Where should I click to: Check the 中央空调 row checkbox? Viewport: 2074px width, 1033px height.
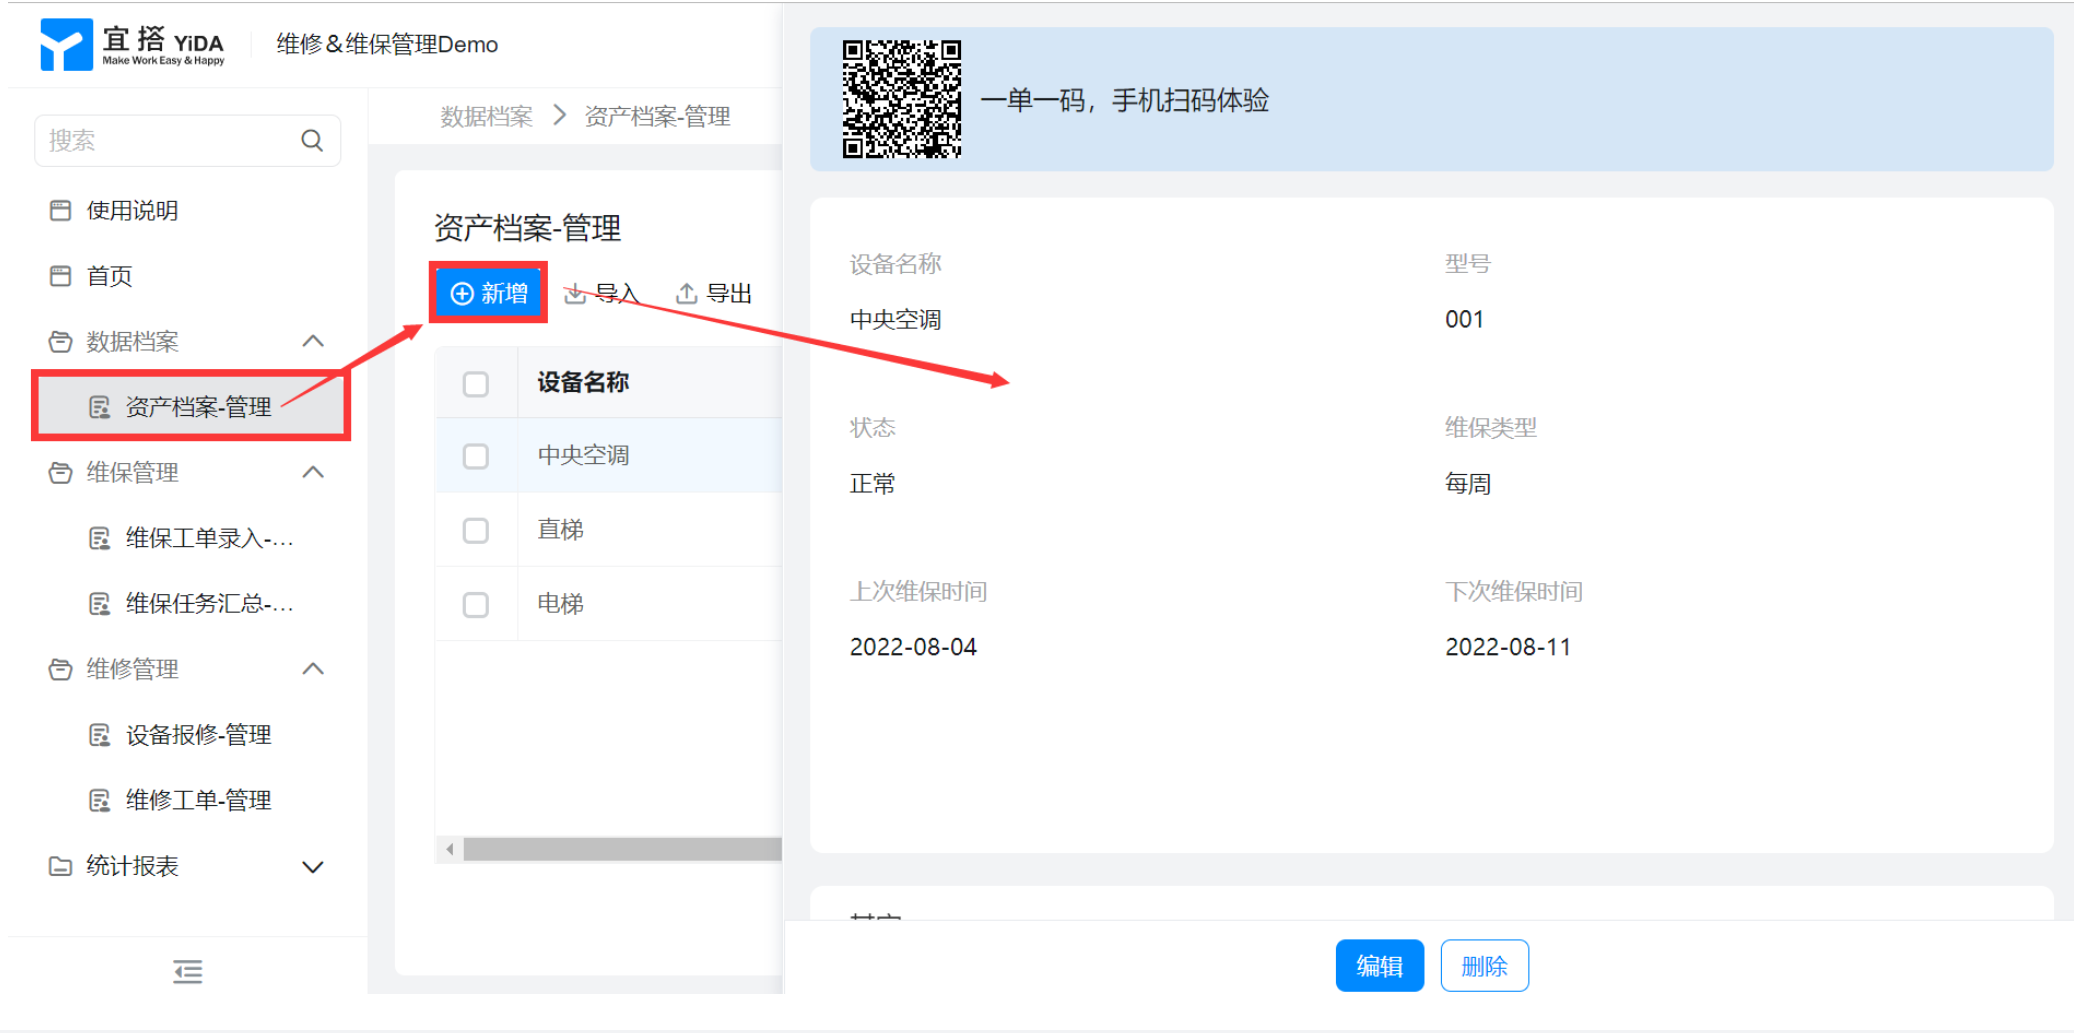pos(476,456)
